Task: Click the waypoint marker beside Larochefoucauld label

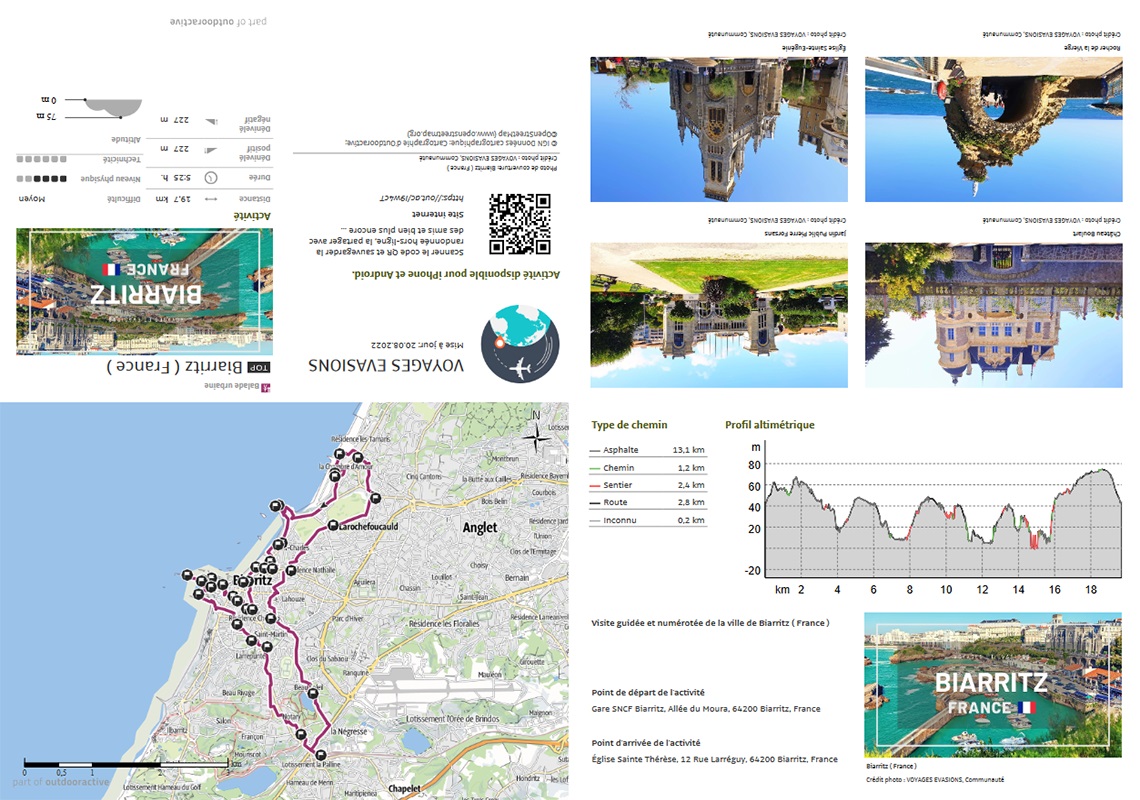Action: click(x=333, y=525)
